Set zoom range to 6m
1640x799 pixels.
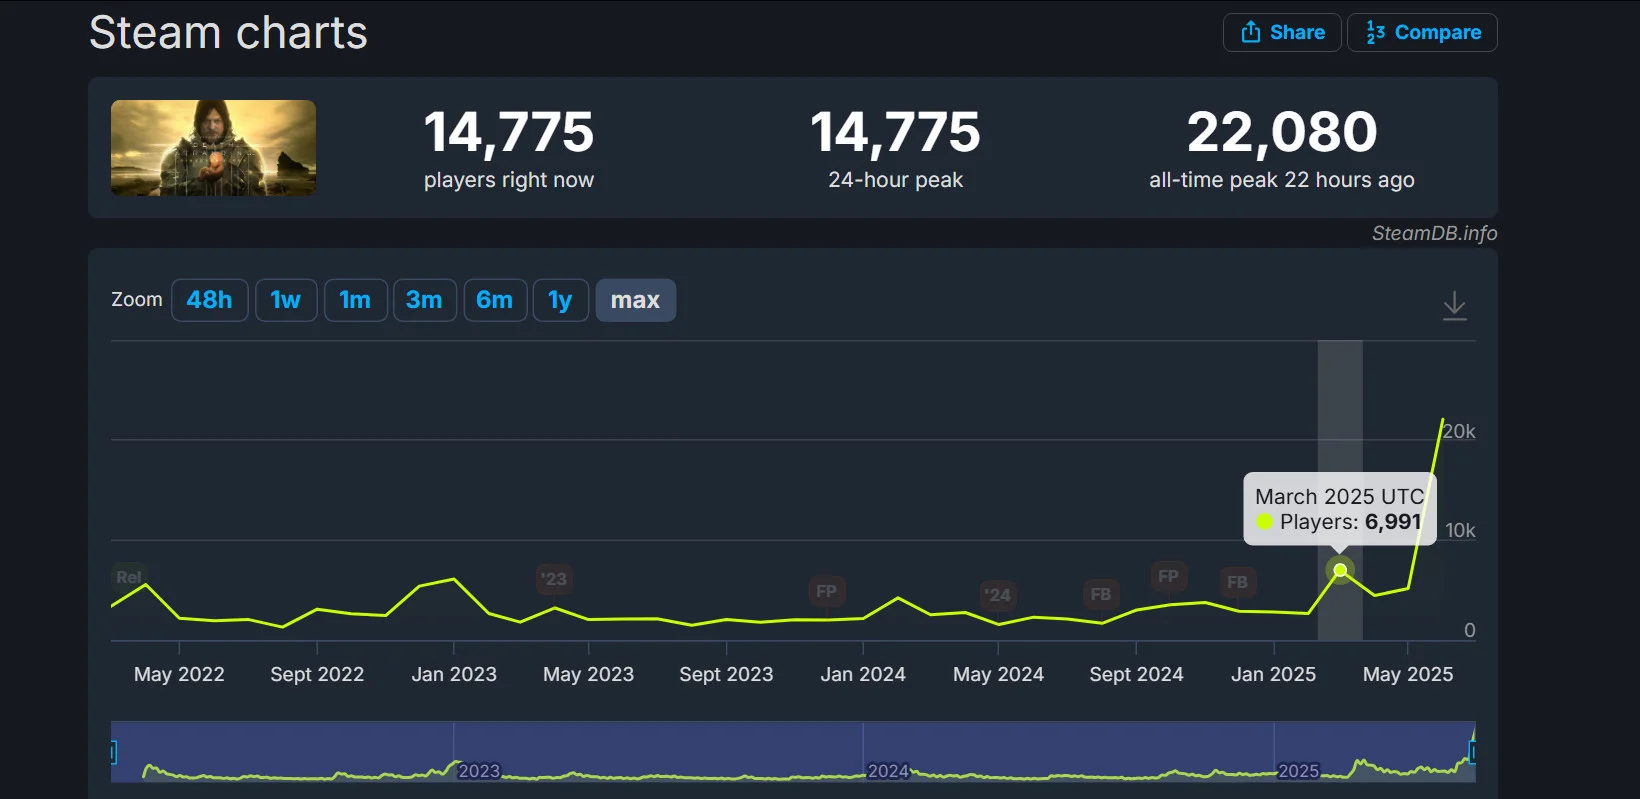495,300
